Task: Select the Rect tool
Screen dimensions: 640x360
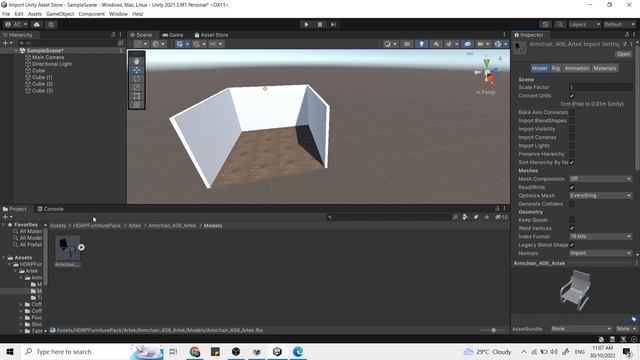Action: point(137,96)
